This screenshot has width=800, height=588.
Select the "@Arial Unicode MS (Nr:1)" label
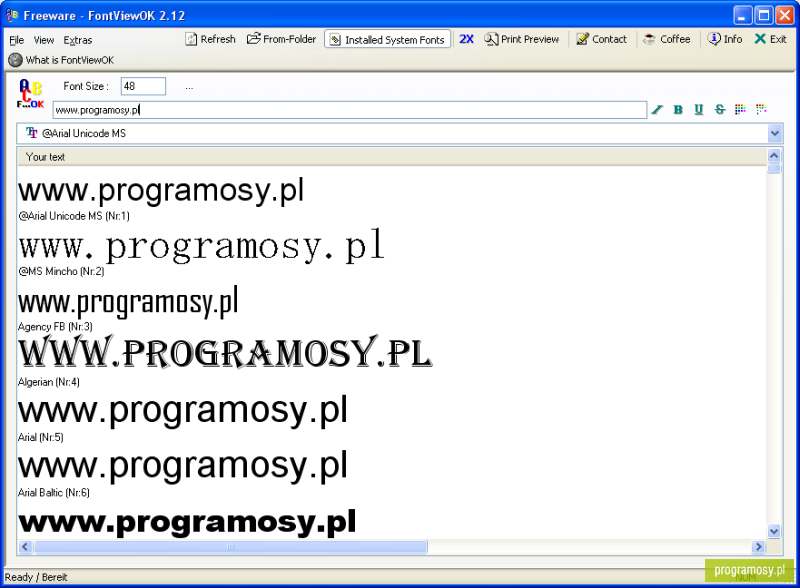coord(74,216)
